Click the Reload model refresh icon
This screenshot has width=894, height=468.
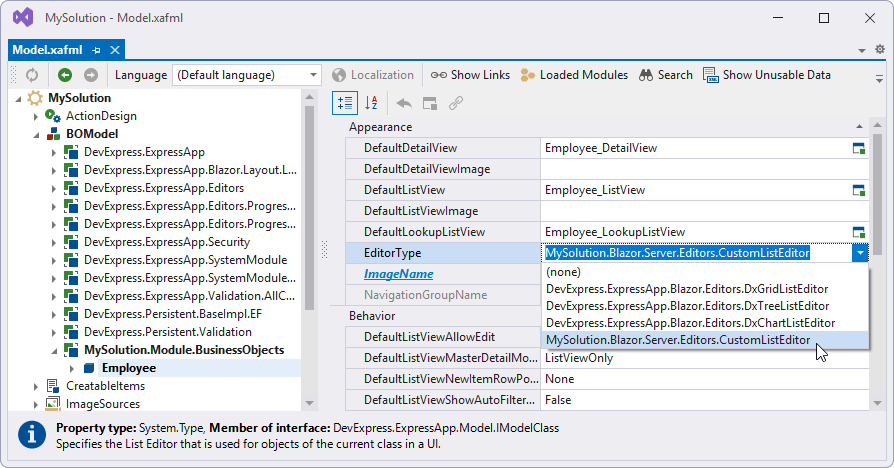click(32, 75)
